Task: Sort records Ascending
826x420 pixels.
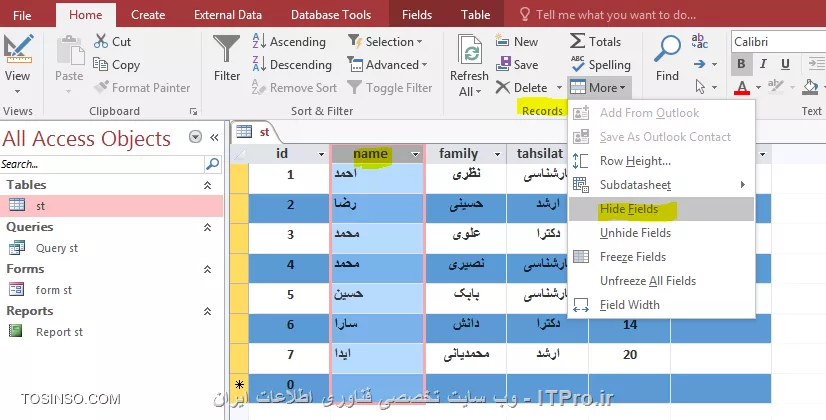Action: [289, 42]
